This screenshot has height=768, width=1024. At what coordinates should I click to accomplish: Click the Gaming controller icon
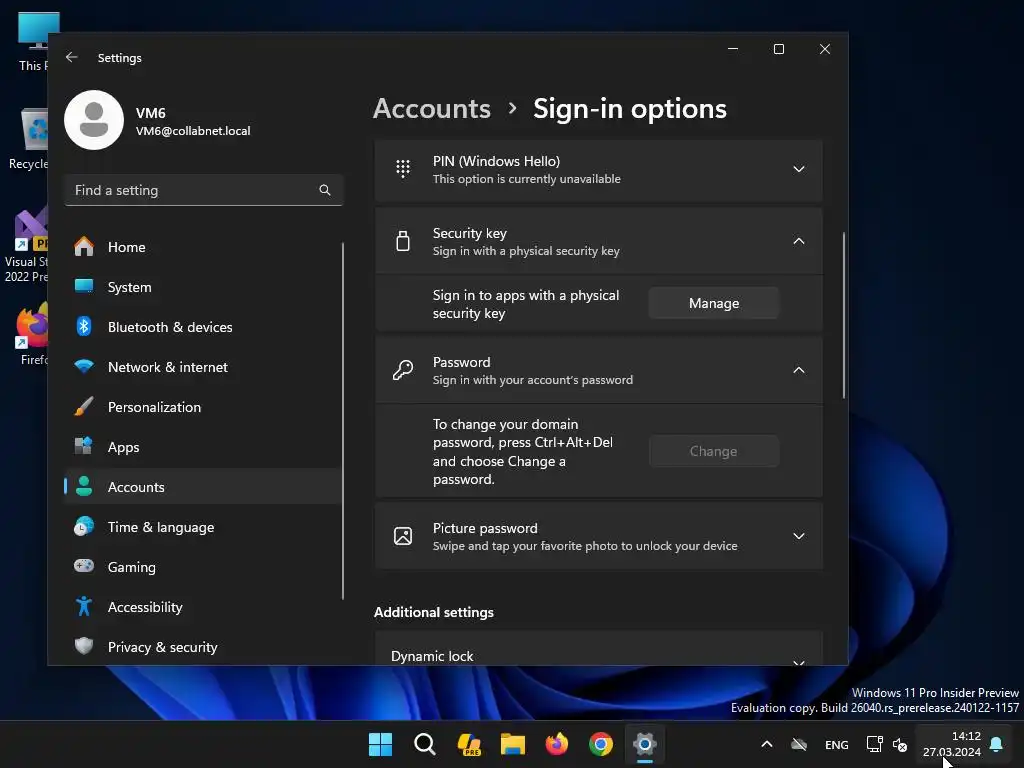click(x=84, y=566)
